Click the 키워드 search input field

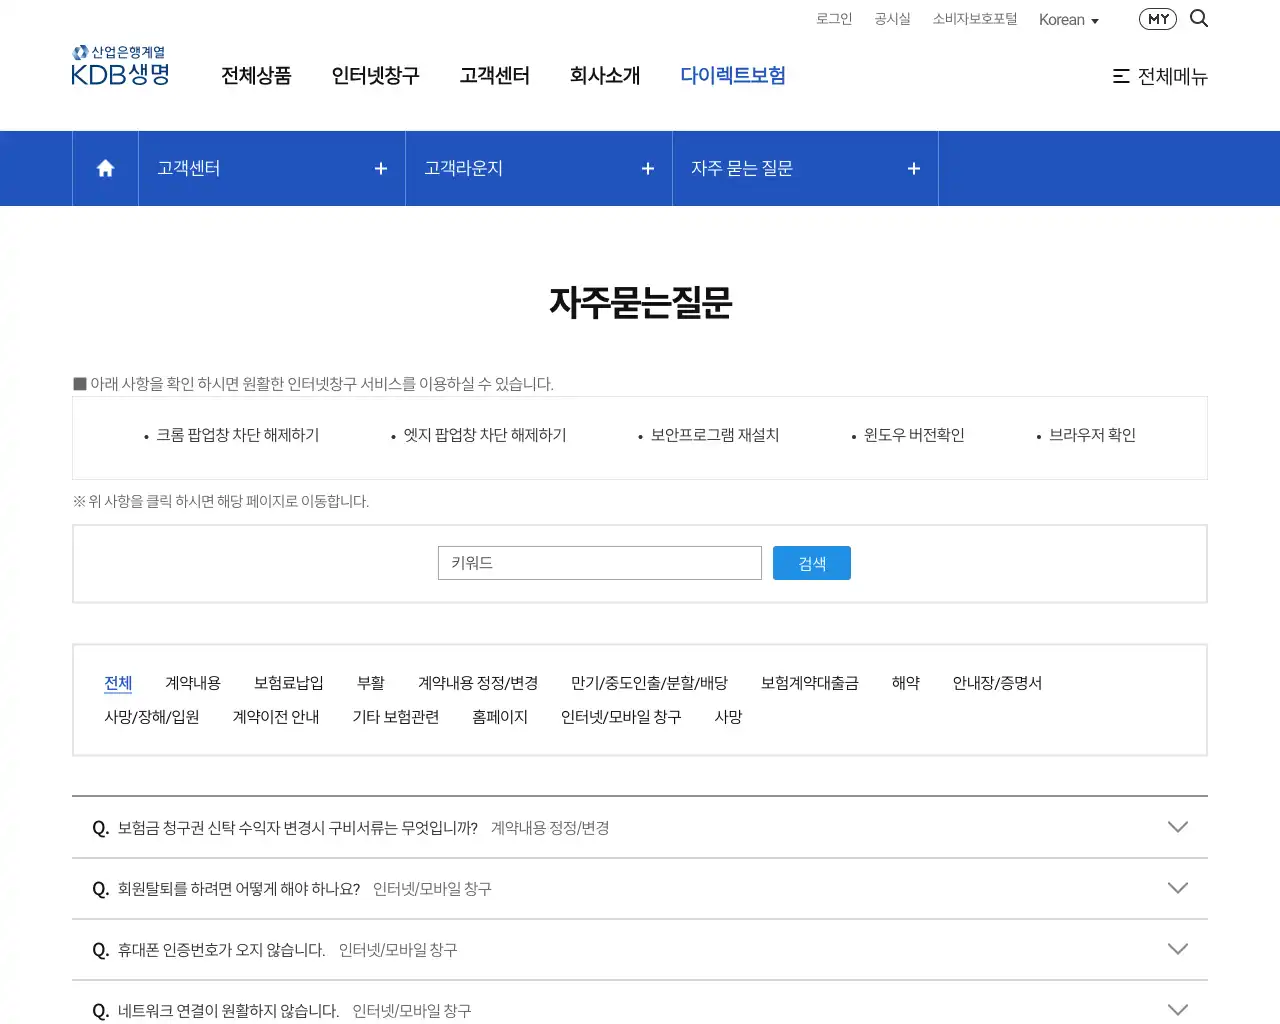pyautogui.click(x=599, y=562)
